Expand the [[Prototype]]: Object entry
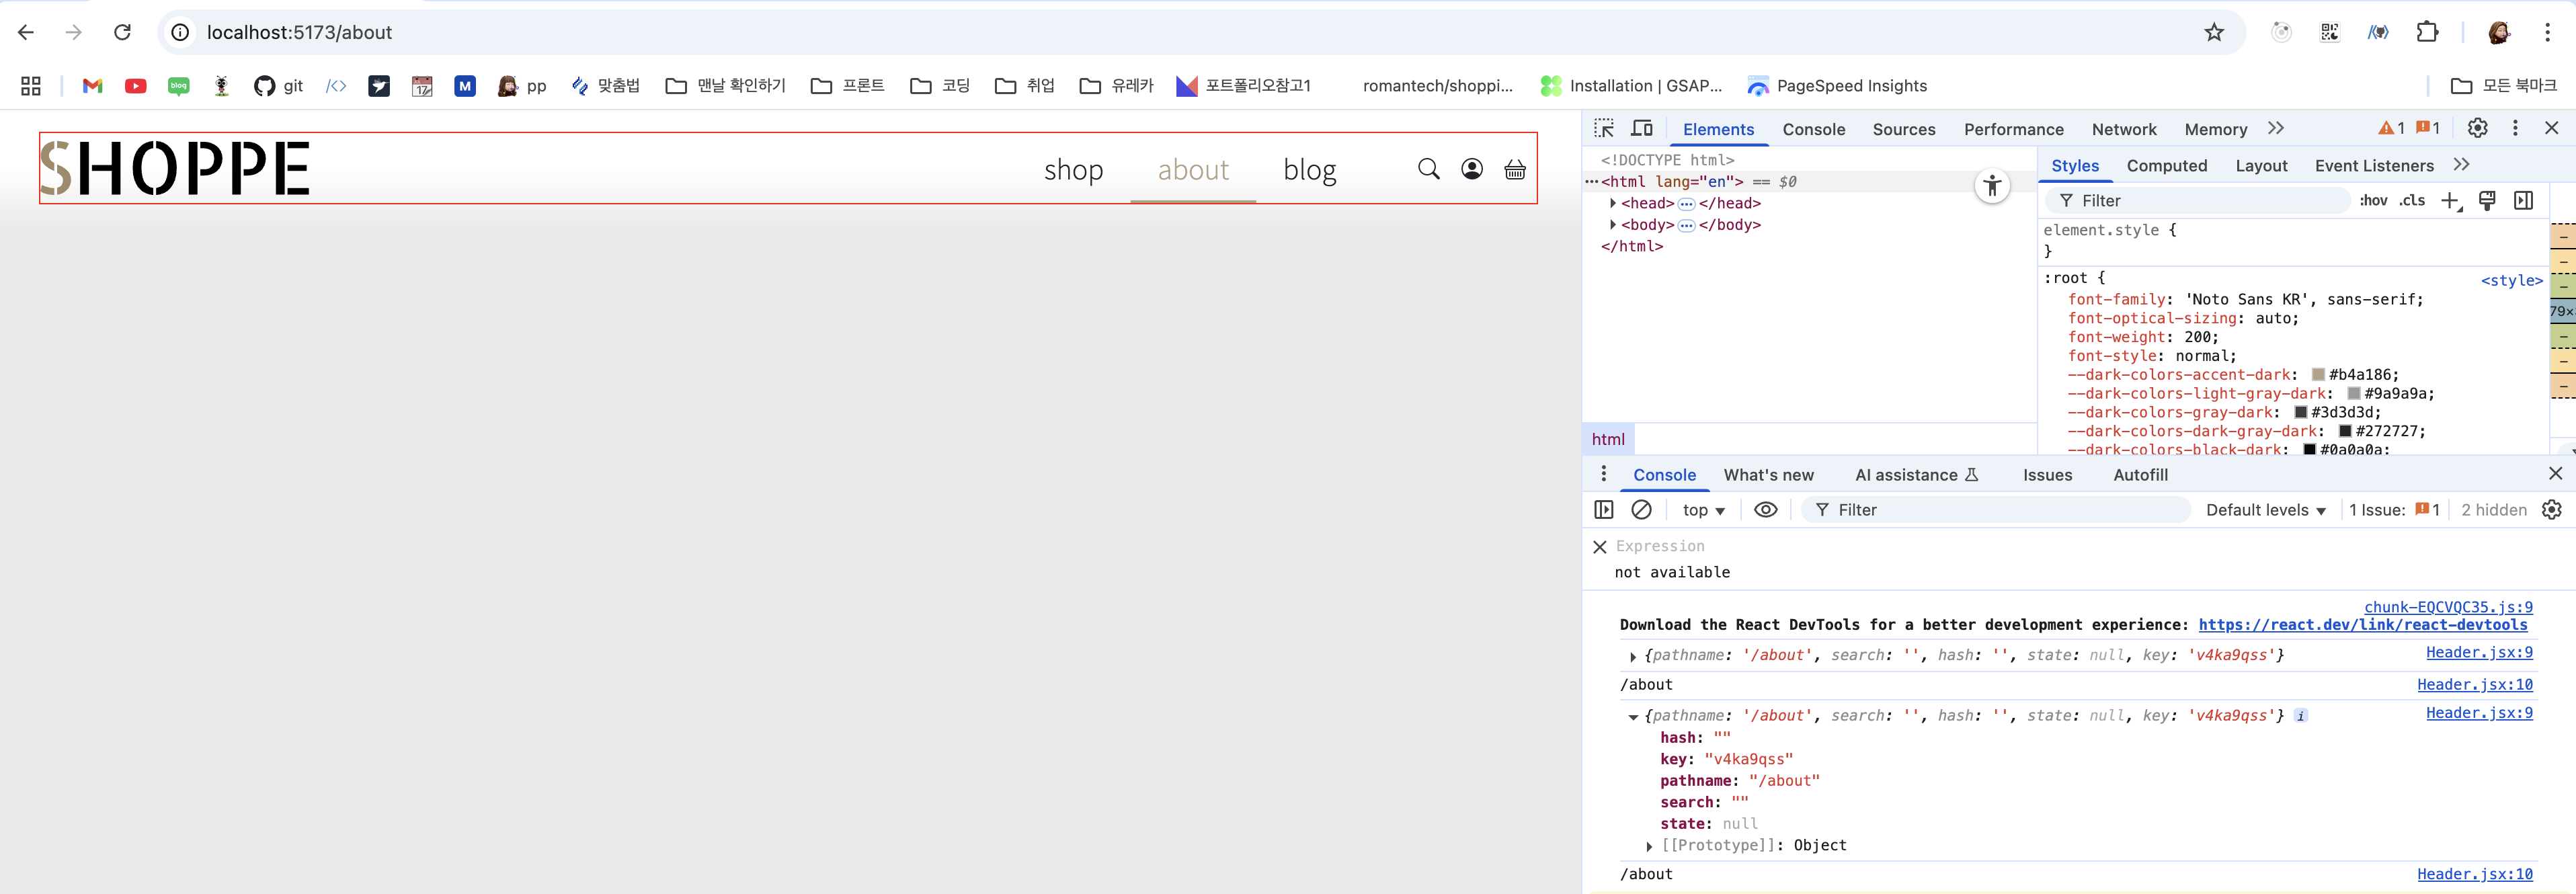 pyautogui.click(x=1649, y=846)
